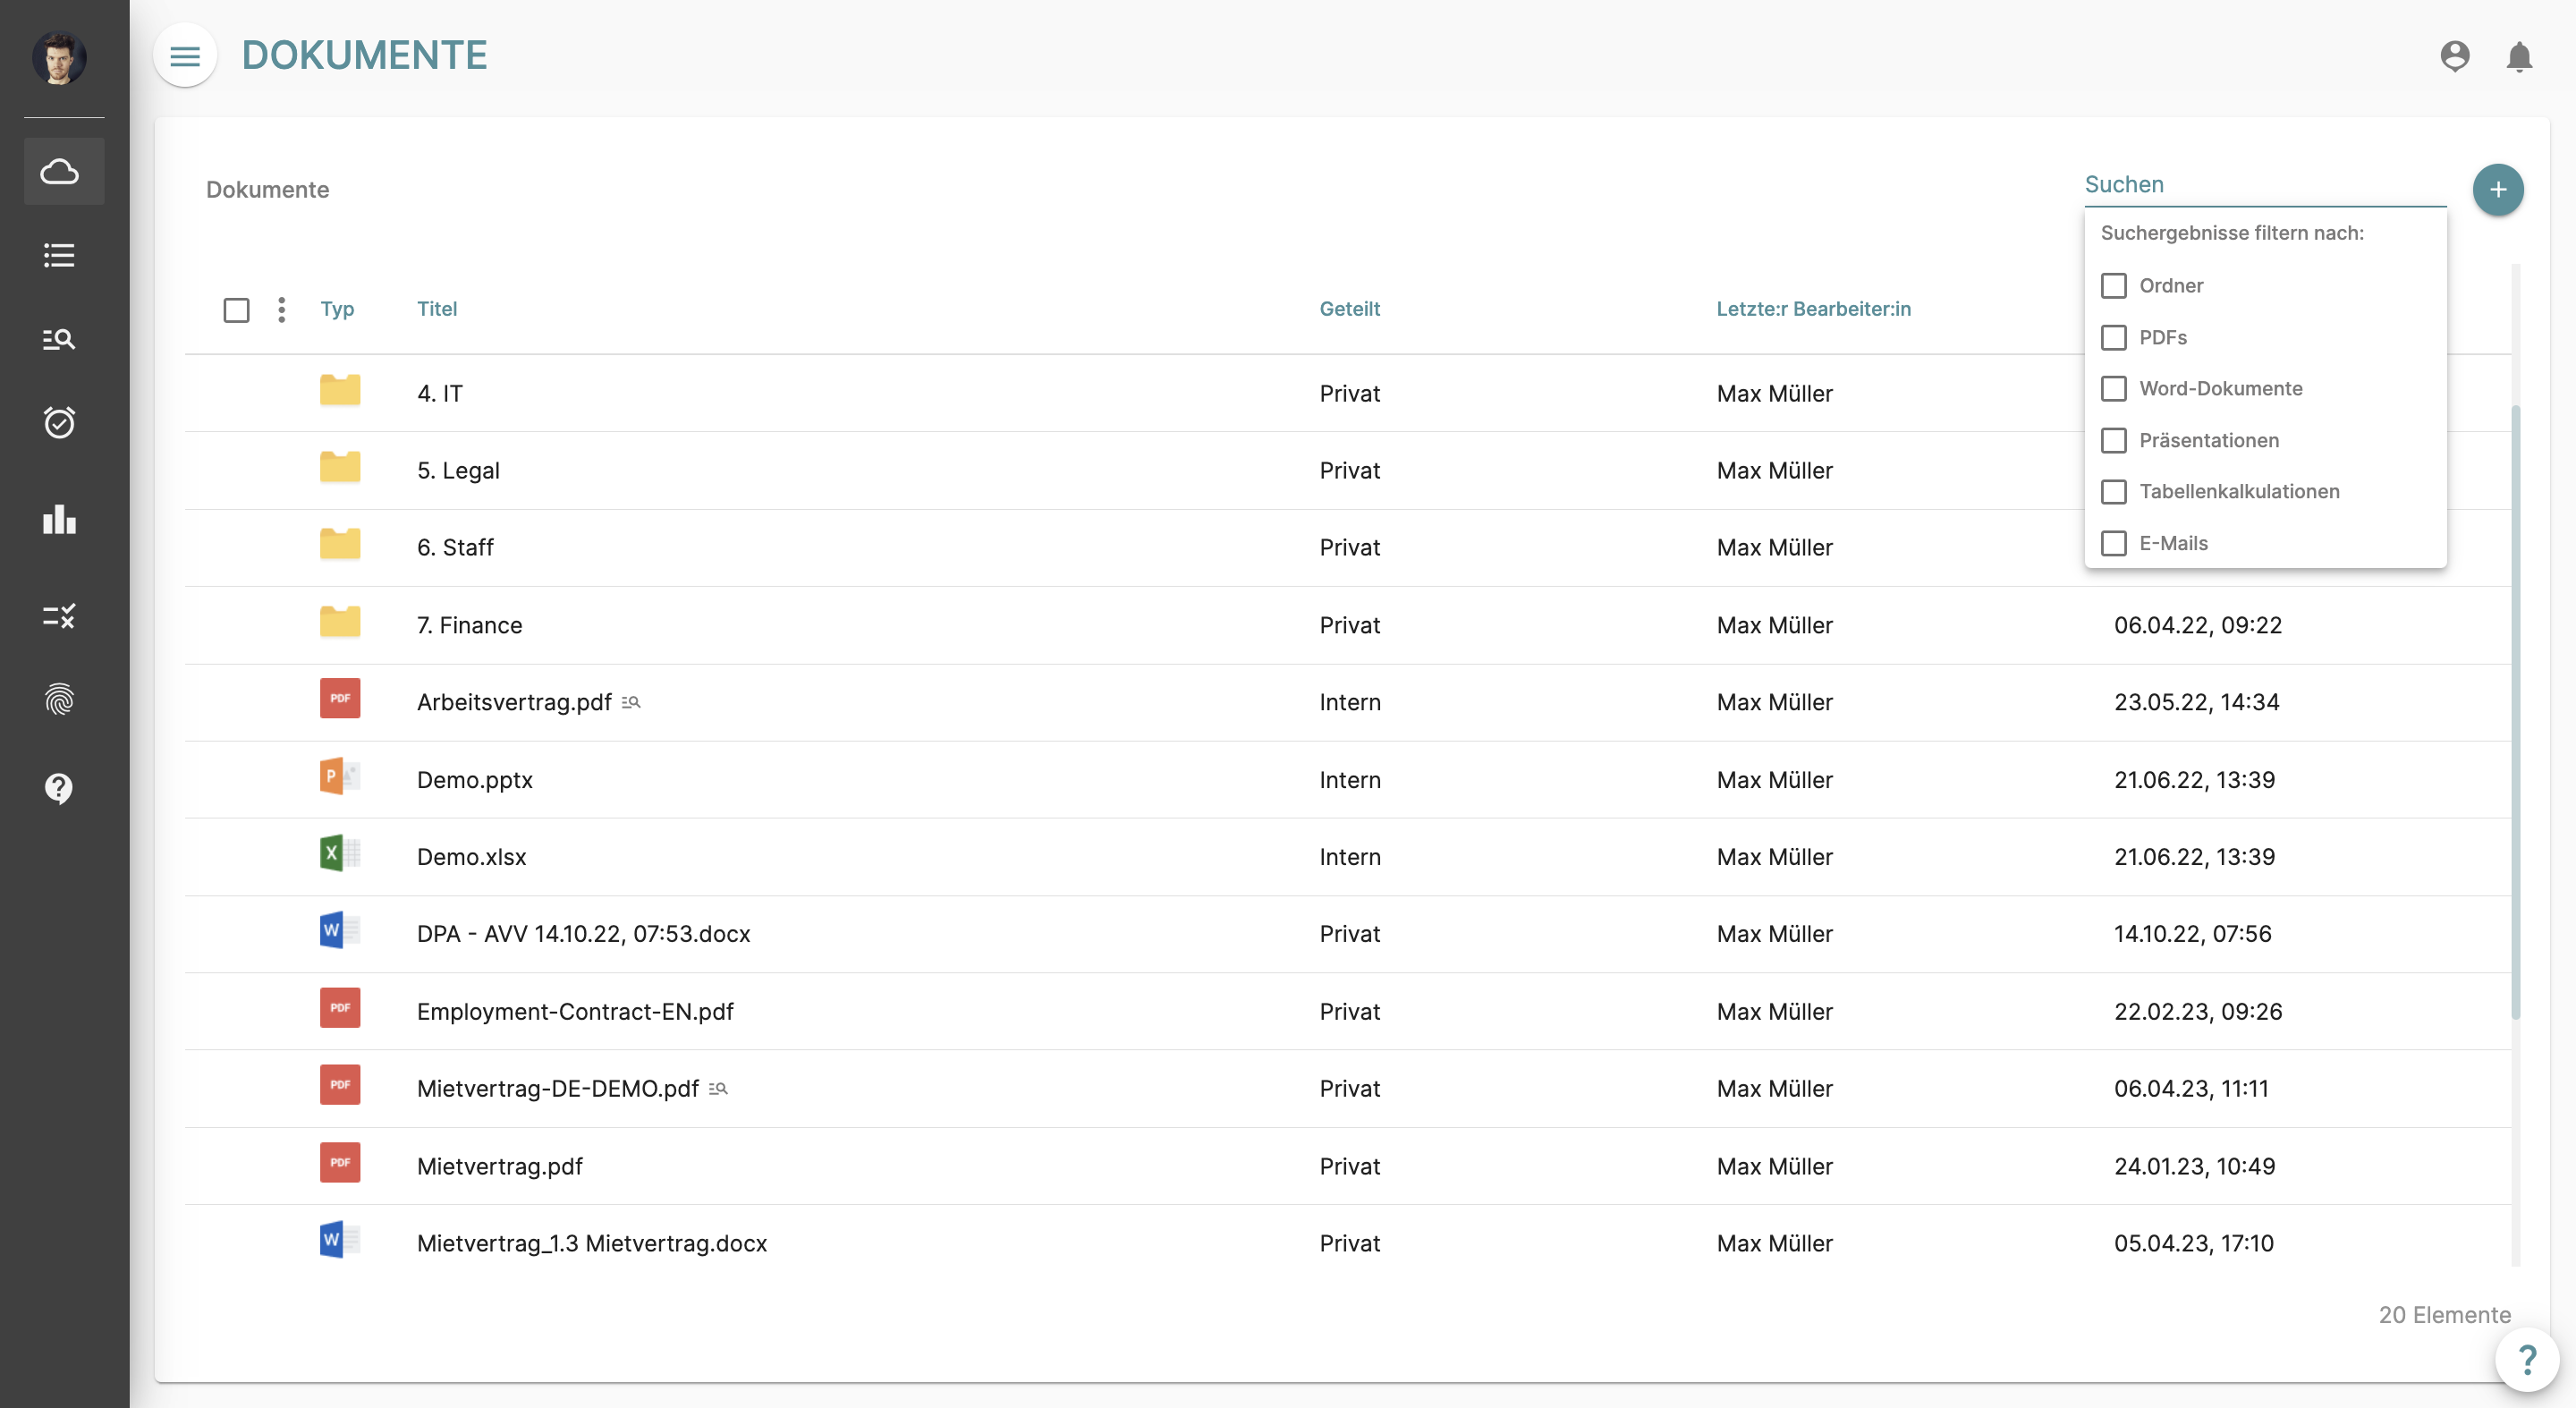Image resolution: width=2576 pixels, height=1408 pixels.
Task: Click the folder icon for 5. Legal
Action: 340,467
